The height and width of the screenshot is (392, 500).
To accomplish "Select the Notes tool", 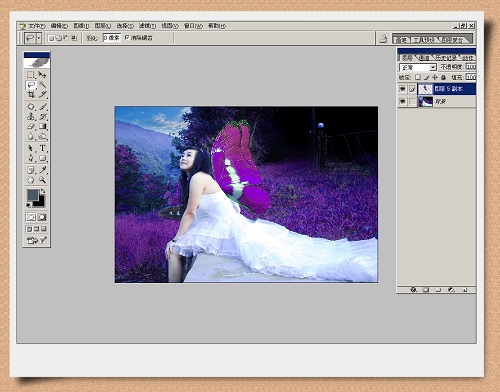I will click(31, 170).
